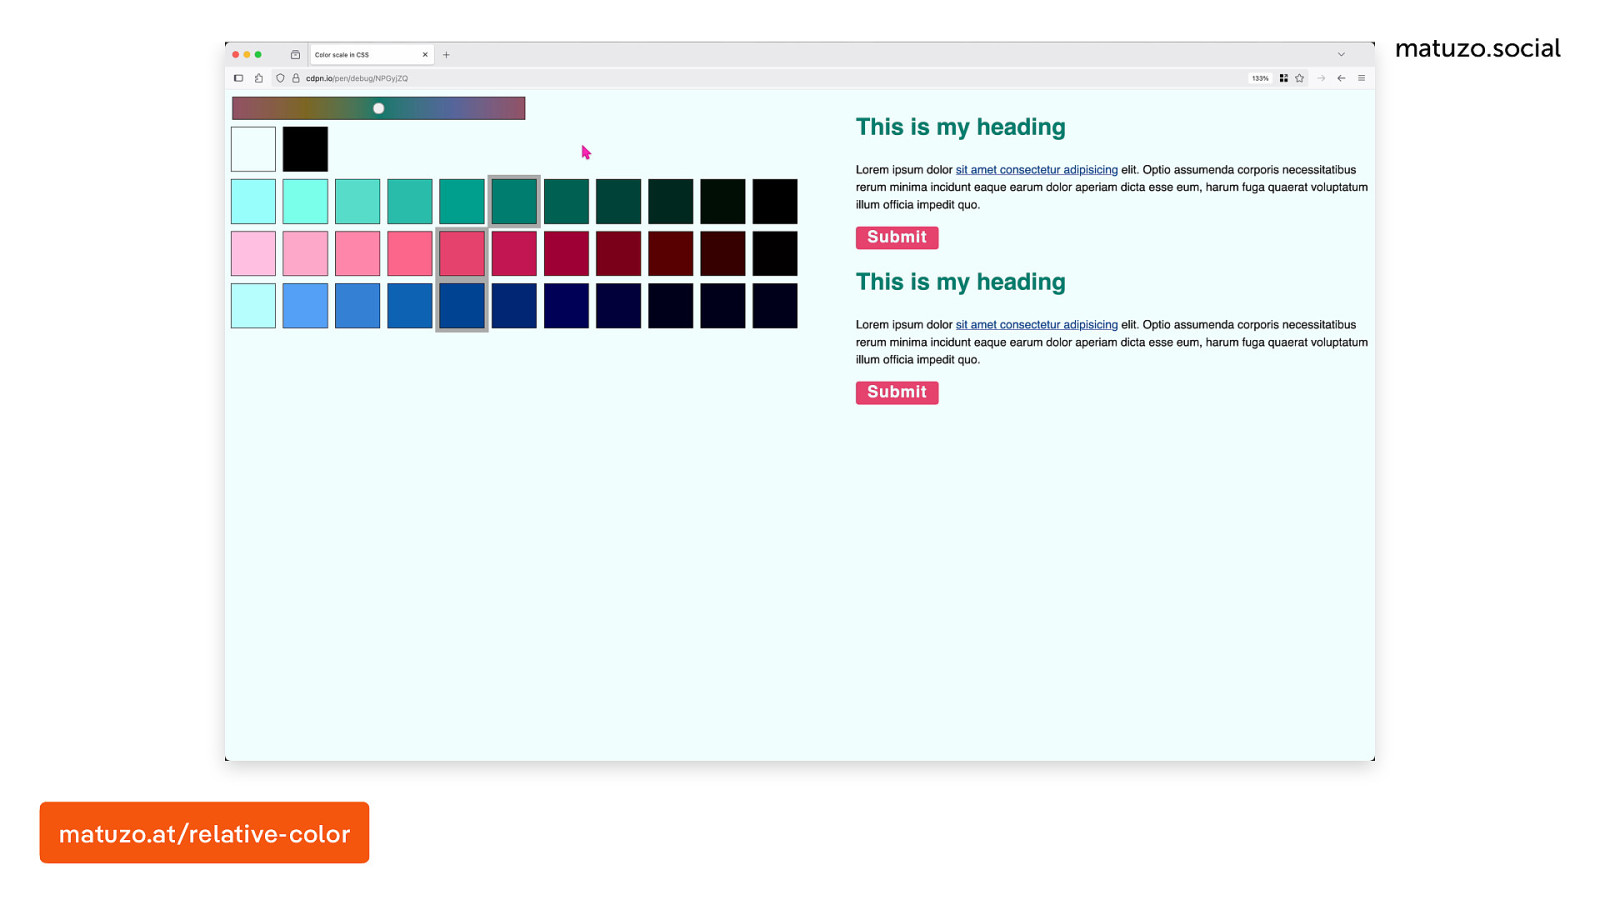
Task: Pick the second light pink swatch in red row
Action: [305, 253]
